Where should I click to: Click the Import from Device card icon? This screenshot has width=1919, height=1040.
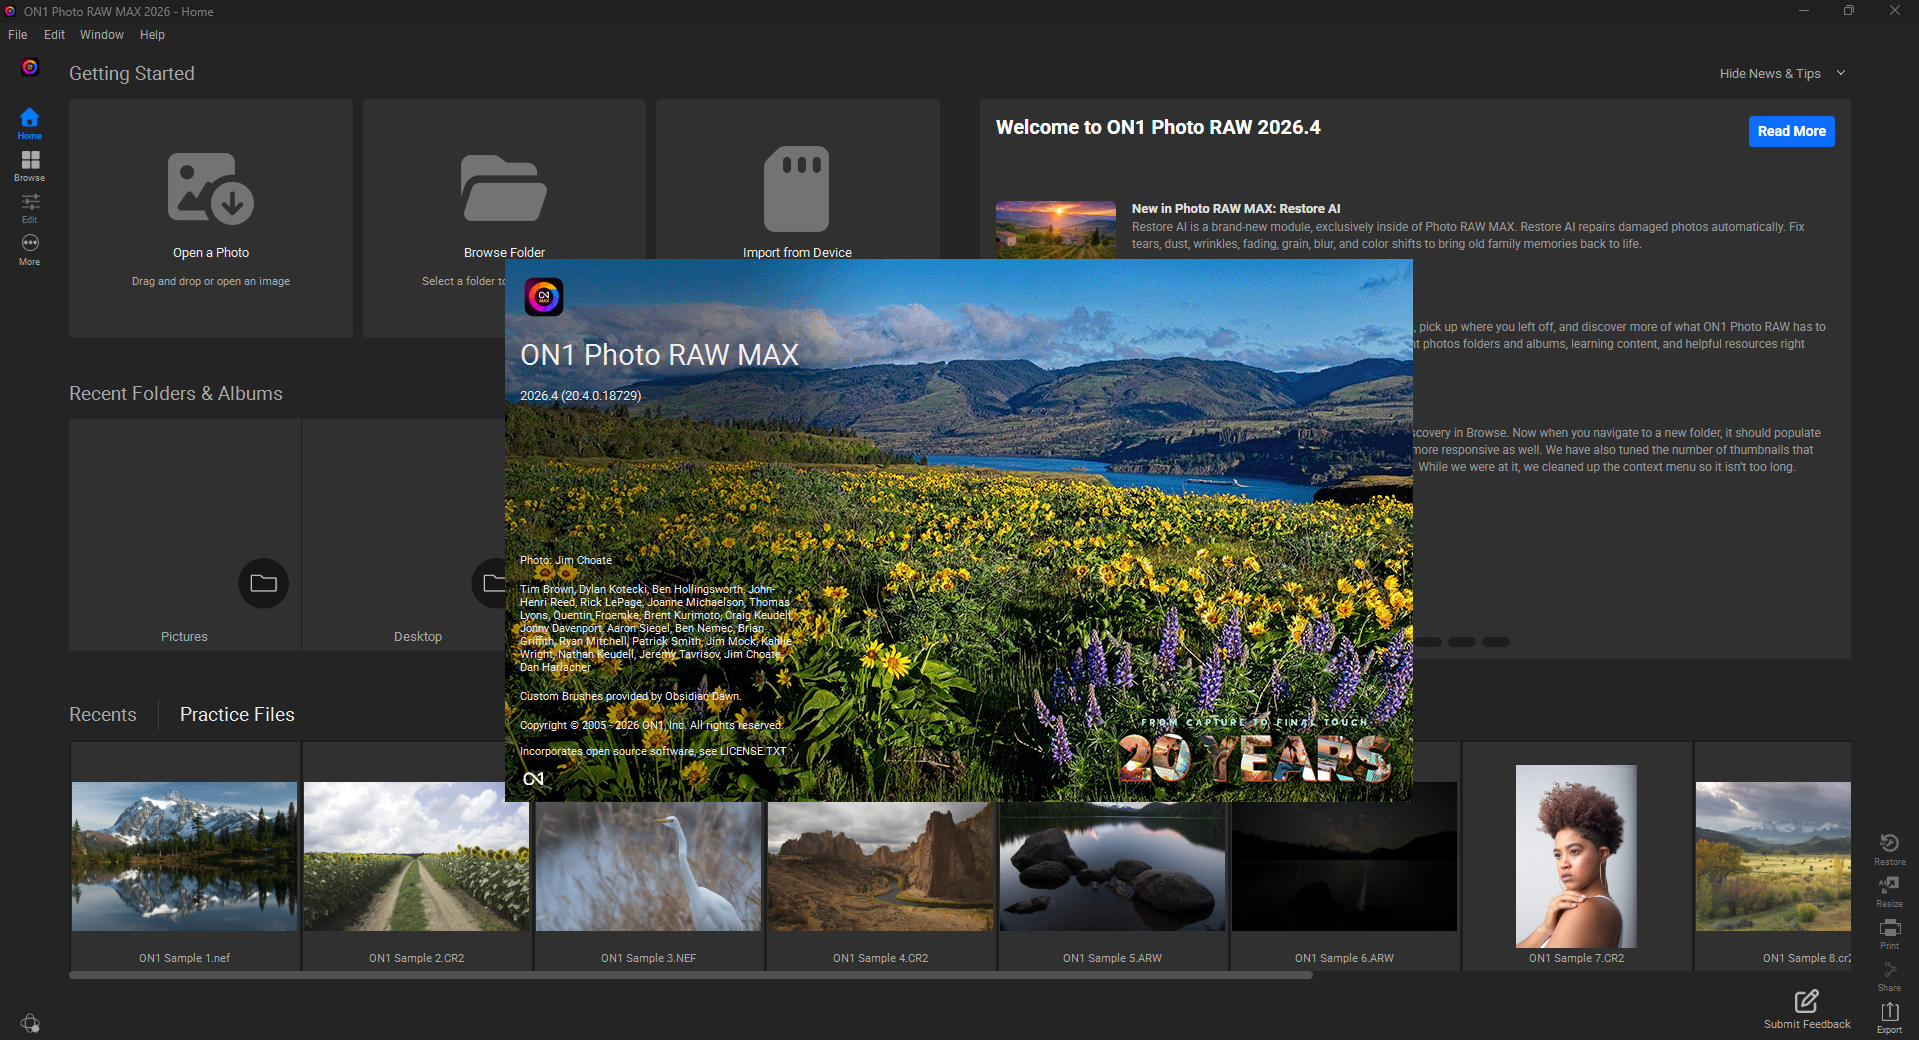coord(797,188)
